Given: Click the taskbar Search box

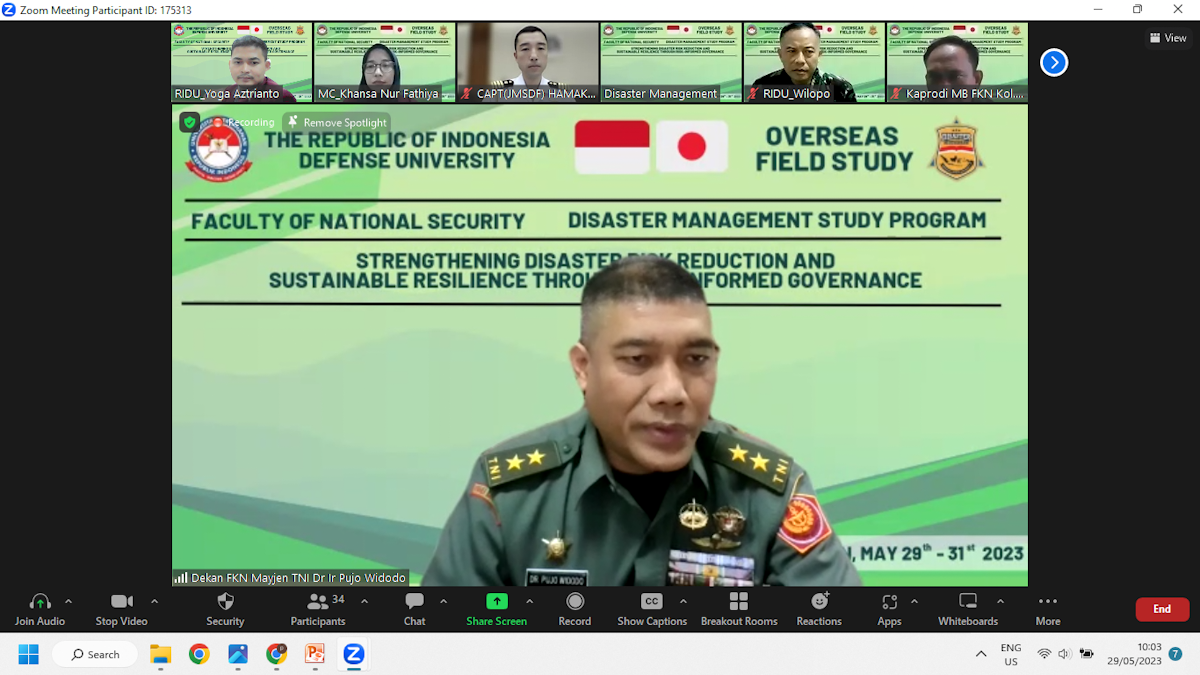Looking at the screenshot, I should (x=95, y=654).
